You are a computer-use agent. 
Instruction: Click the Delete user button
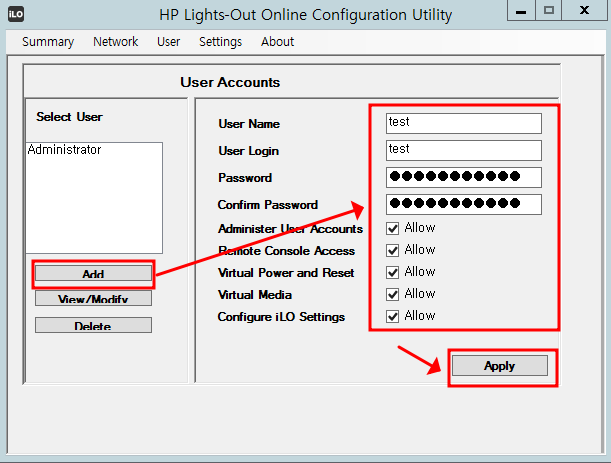coord(93,325)
